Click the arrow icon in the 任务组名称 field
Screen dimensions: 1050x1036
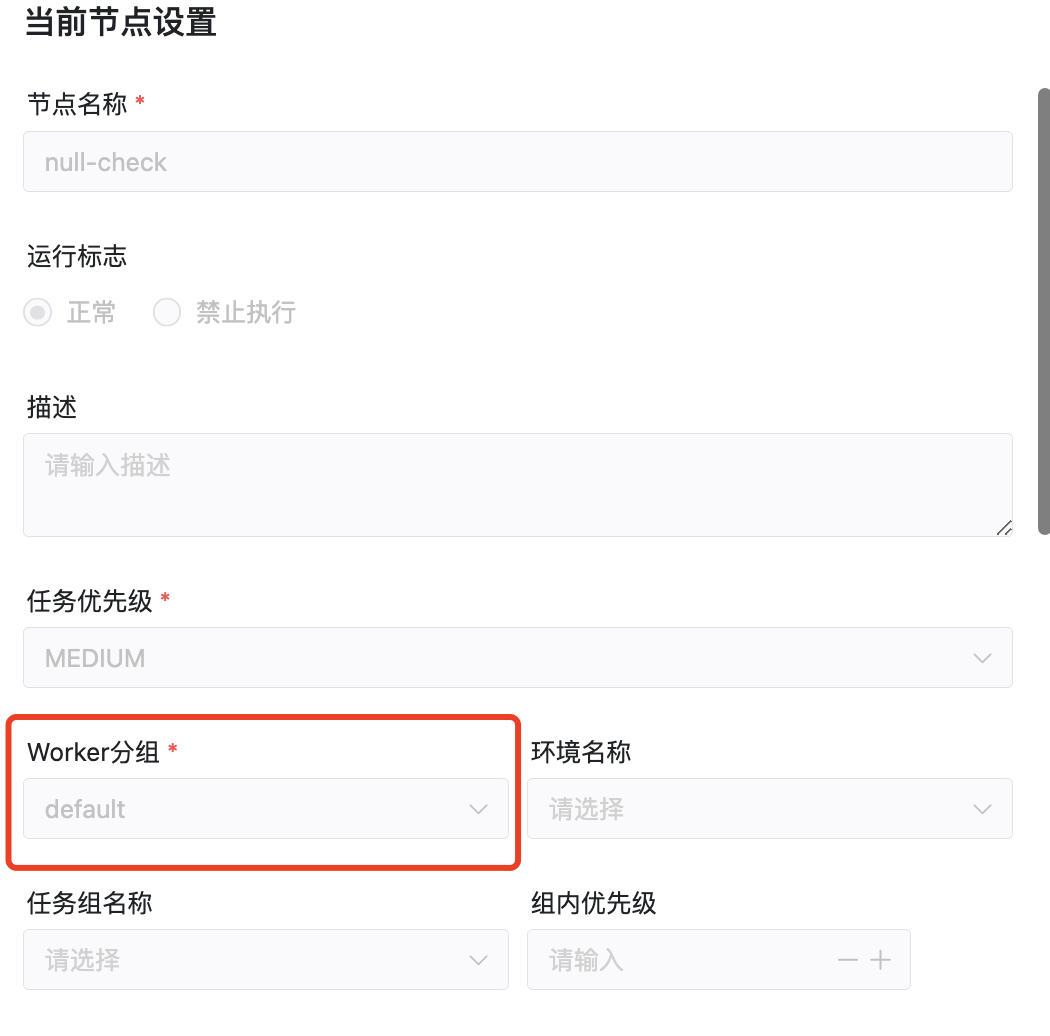click(x=478, y=959)
